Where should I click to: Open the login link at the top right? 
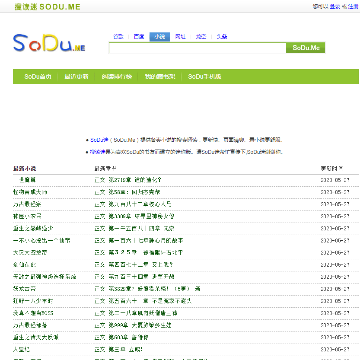(335, 6)
